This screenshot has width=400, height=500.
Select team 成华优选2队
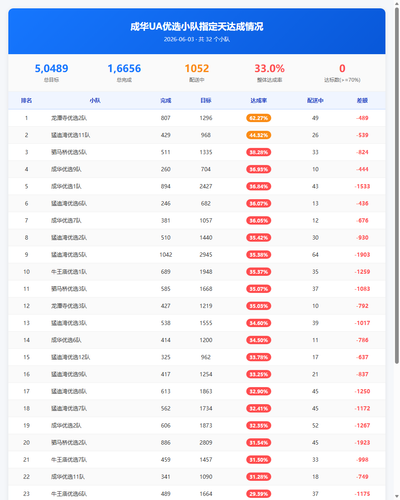(x=66, y=425)
